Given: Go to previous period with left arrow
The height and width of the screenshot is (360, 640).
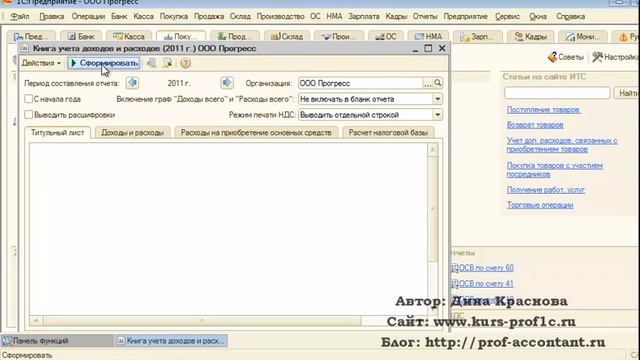Looking at the screenshot, I should [x=132, y=83].
